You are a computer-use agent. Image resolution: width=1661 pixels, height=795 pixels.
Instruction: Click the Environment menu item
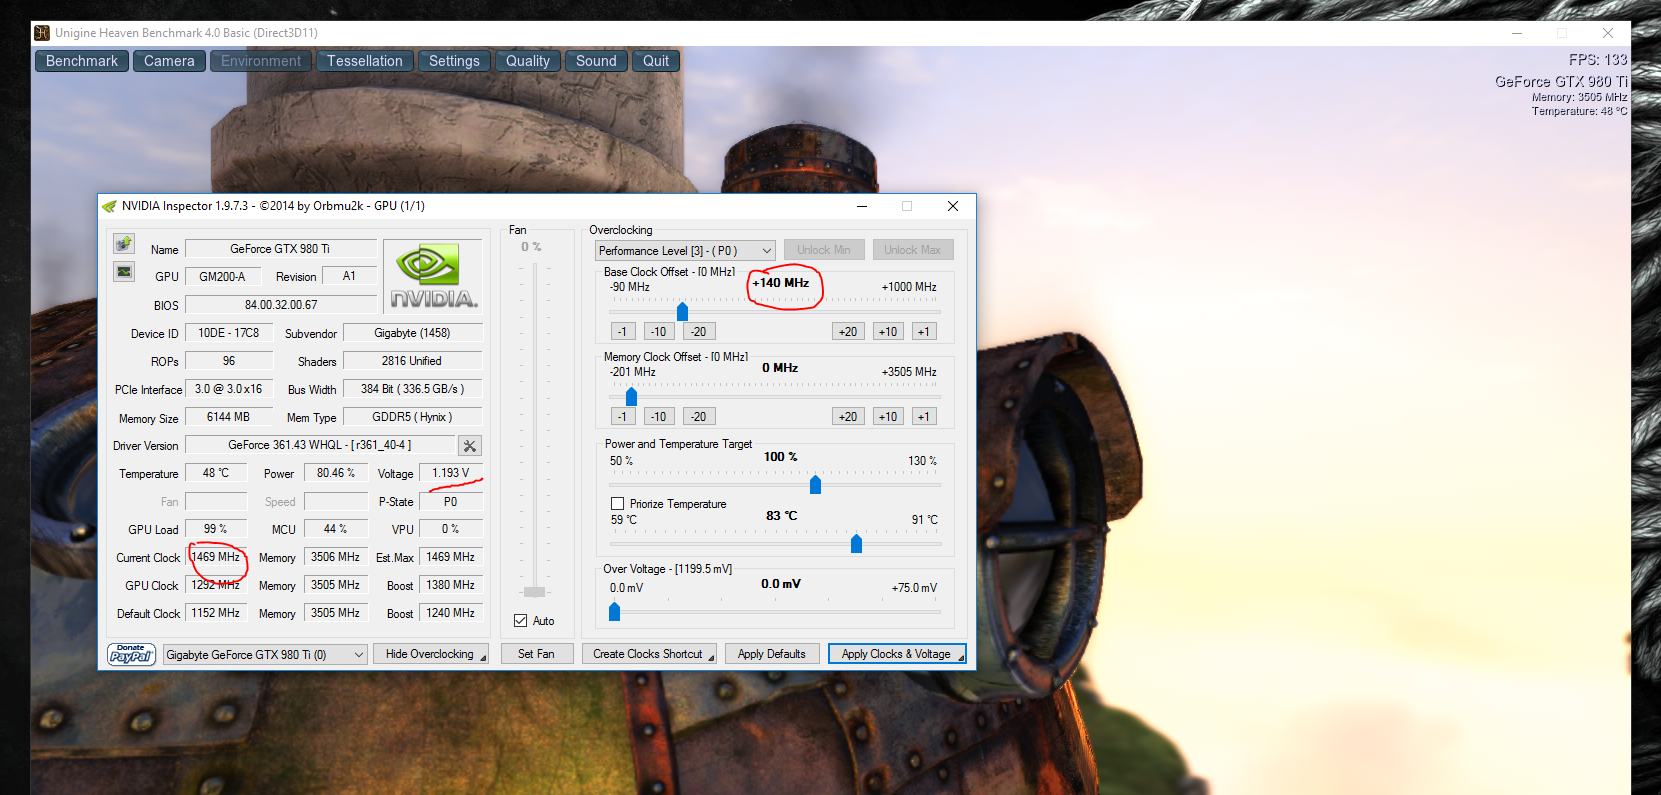point(261,61)
